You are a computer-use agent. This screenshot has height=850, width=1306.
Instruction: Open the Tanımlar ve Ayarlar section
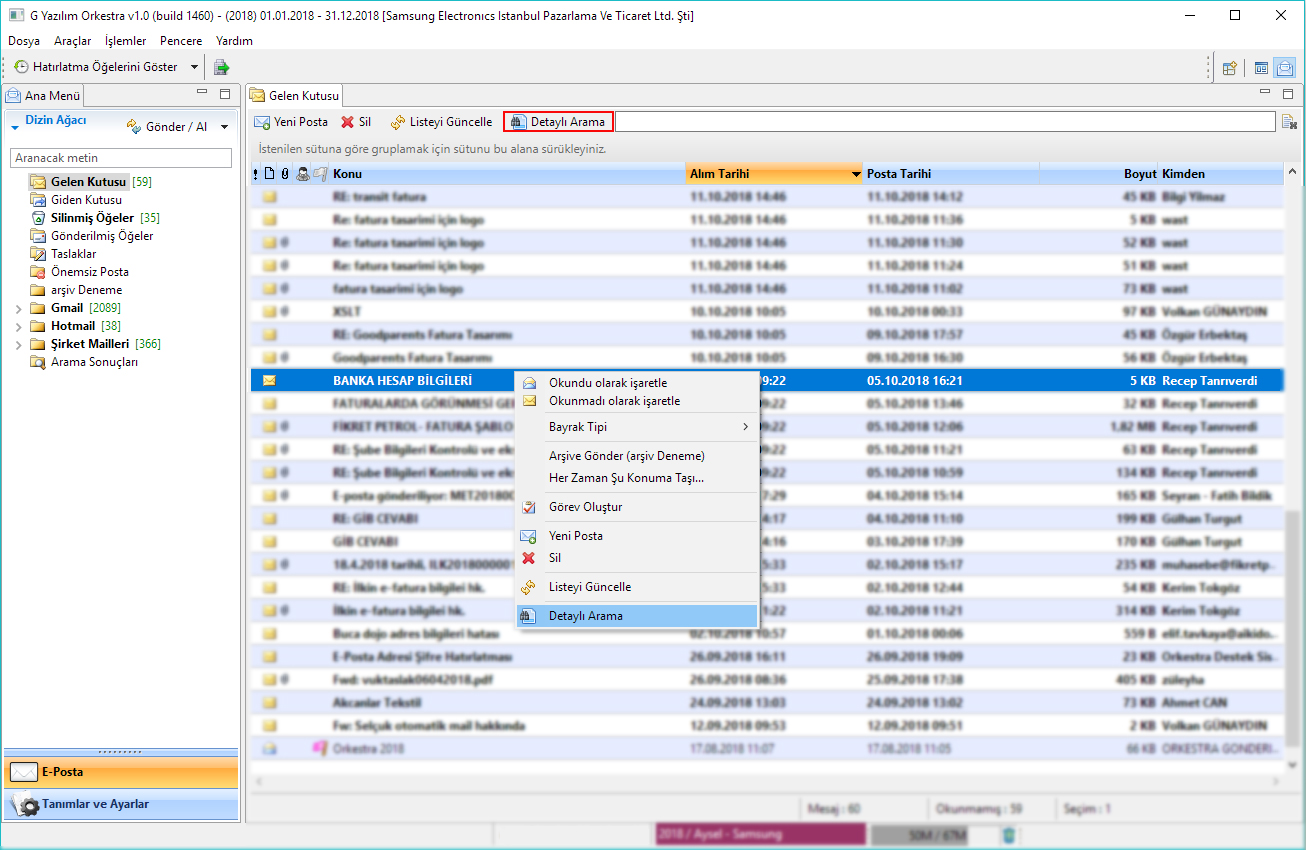coord(120,804)
